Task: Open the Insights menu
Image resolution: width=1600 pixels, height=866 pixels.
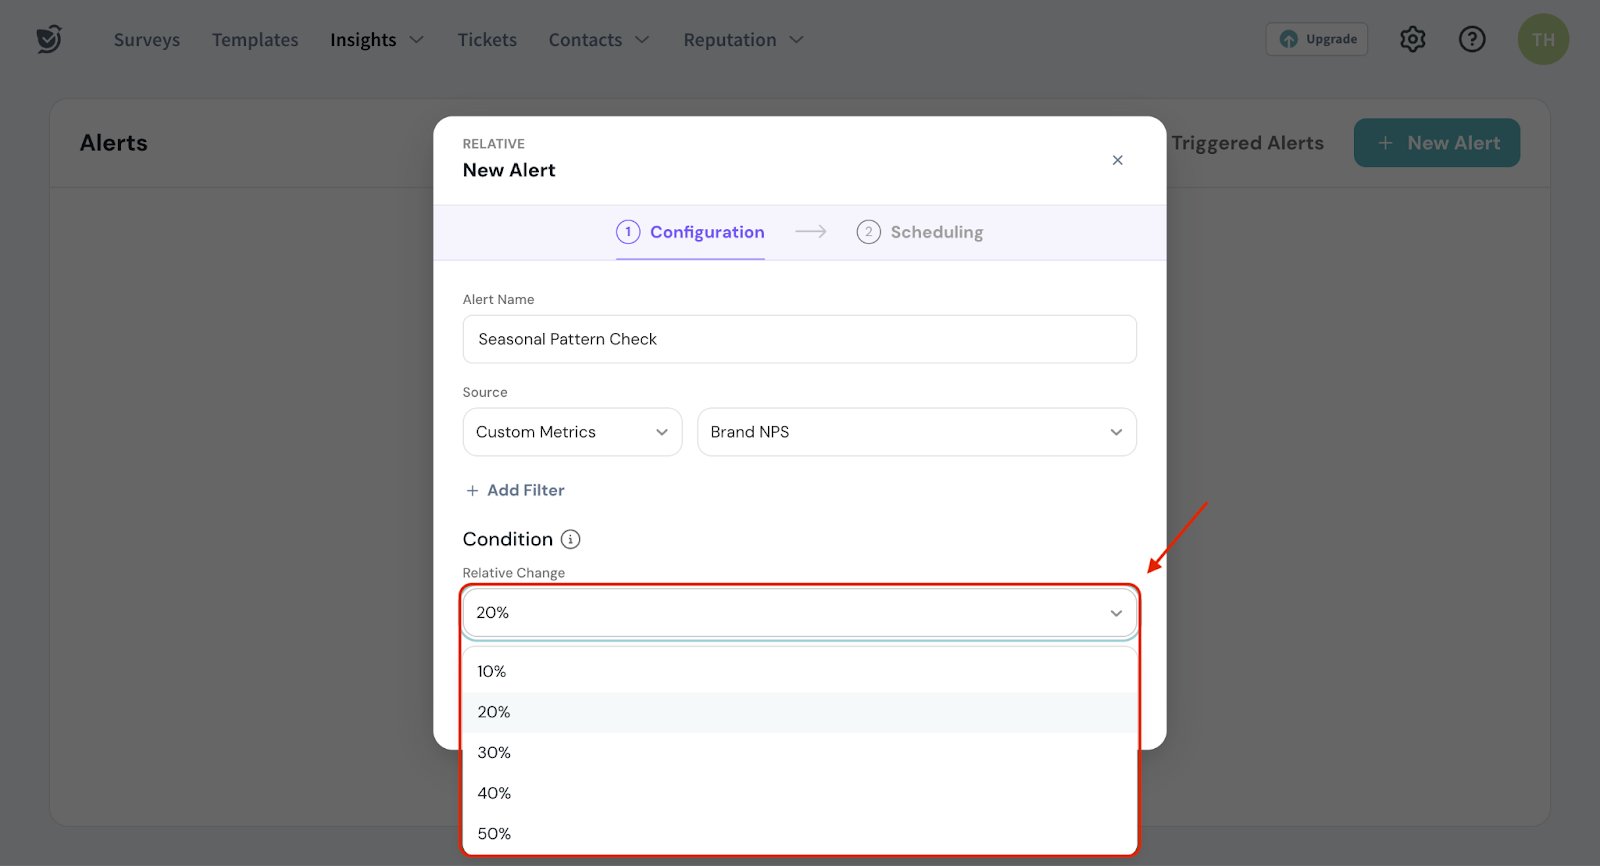Action: coord(376,40)
